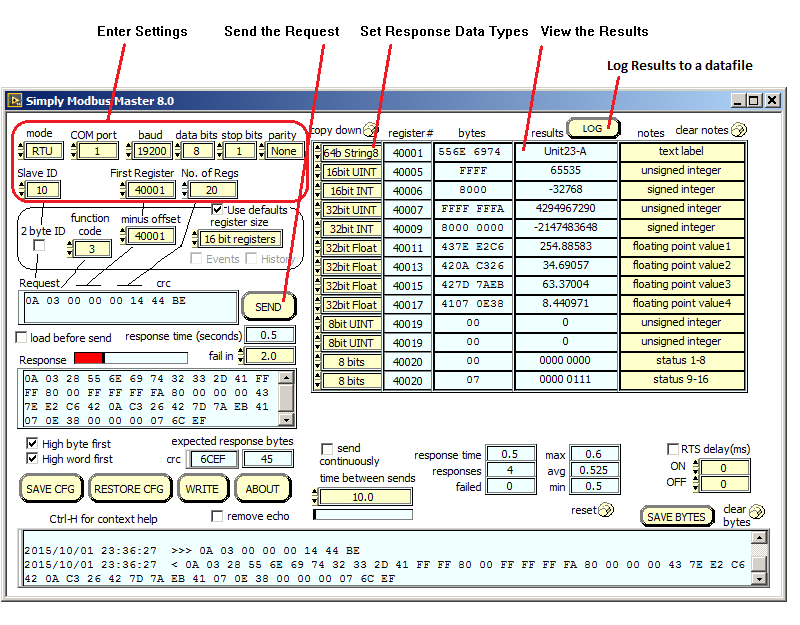The height and width of the screenshot is (625, 800).
Task: Click the expected crc 6CEF field
Action: coord(212,459)
